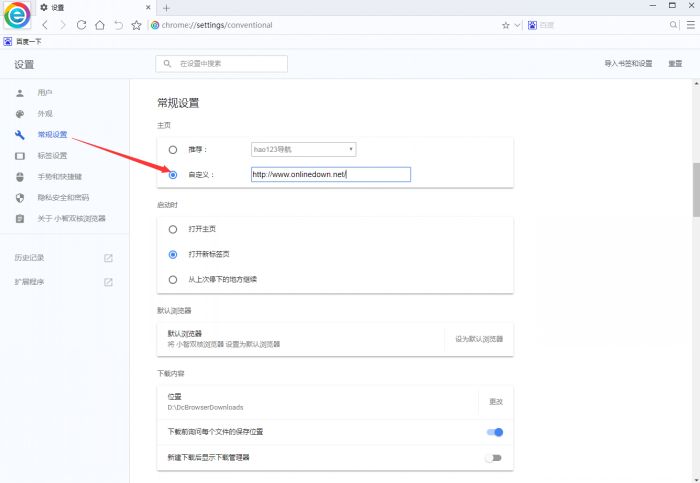Click the tab settings rectangle icon
Viewport: 700px width, 483px height.
pyautogui.click(x=20, y=156)
